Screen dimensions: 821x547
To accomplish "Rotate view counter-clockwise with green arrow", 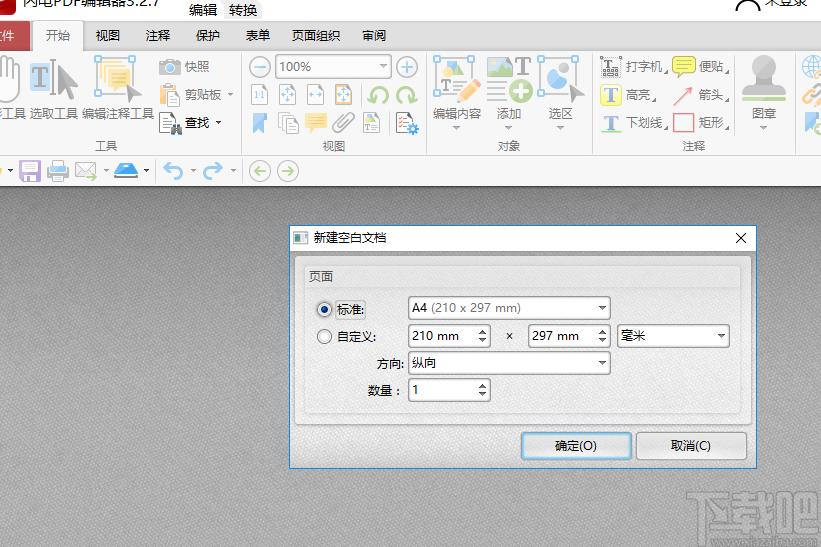I will [378, 95].
